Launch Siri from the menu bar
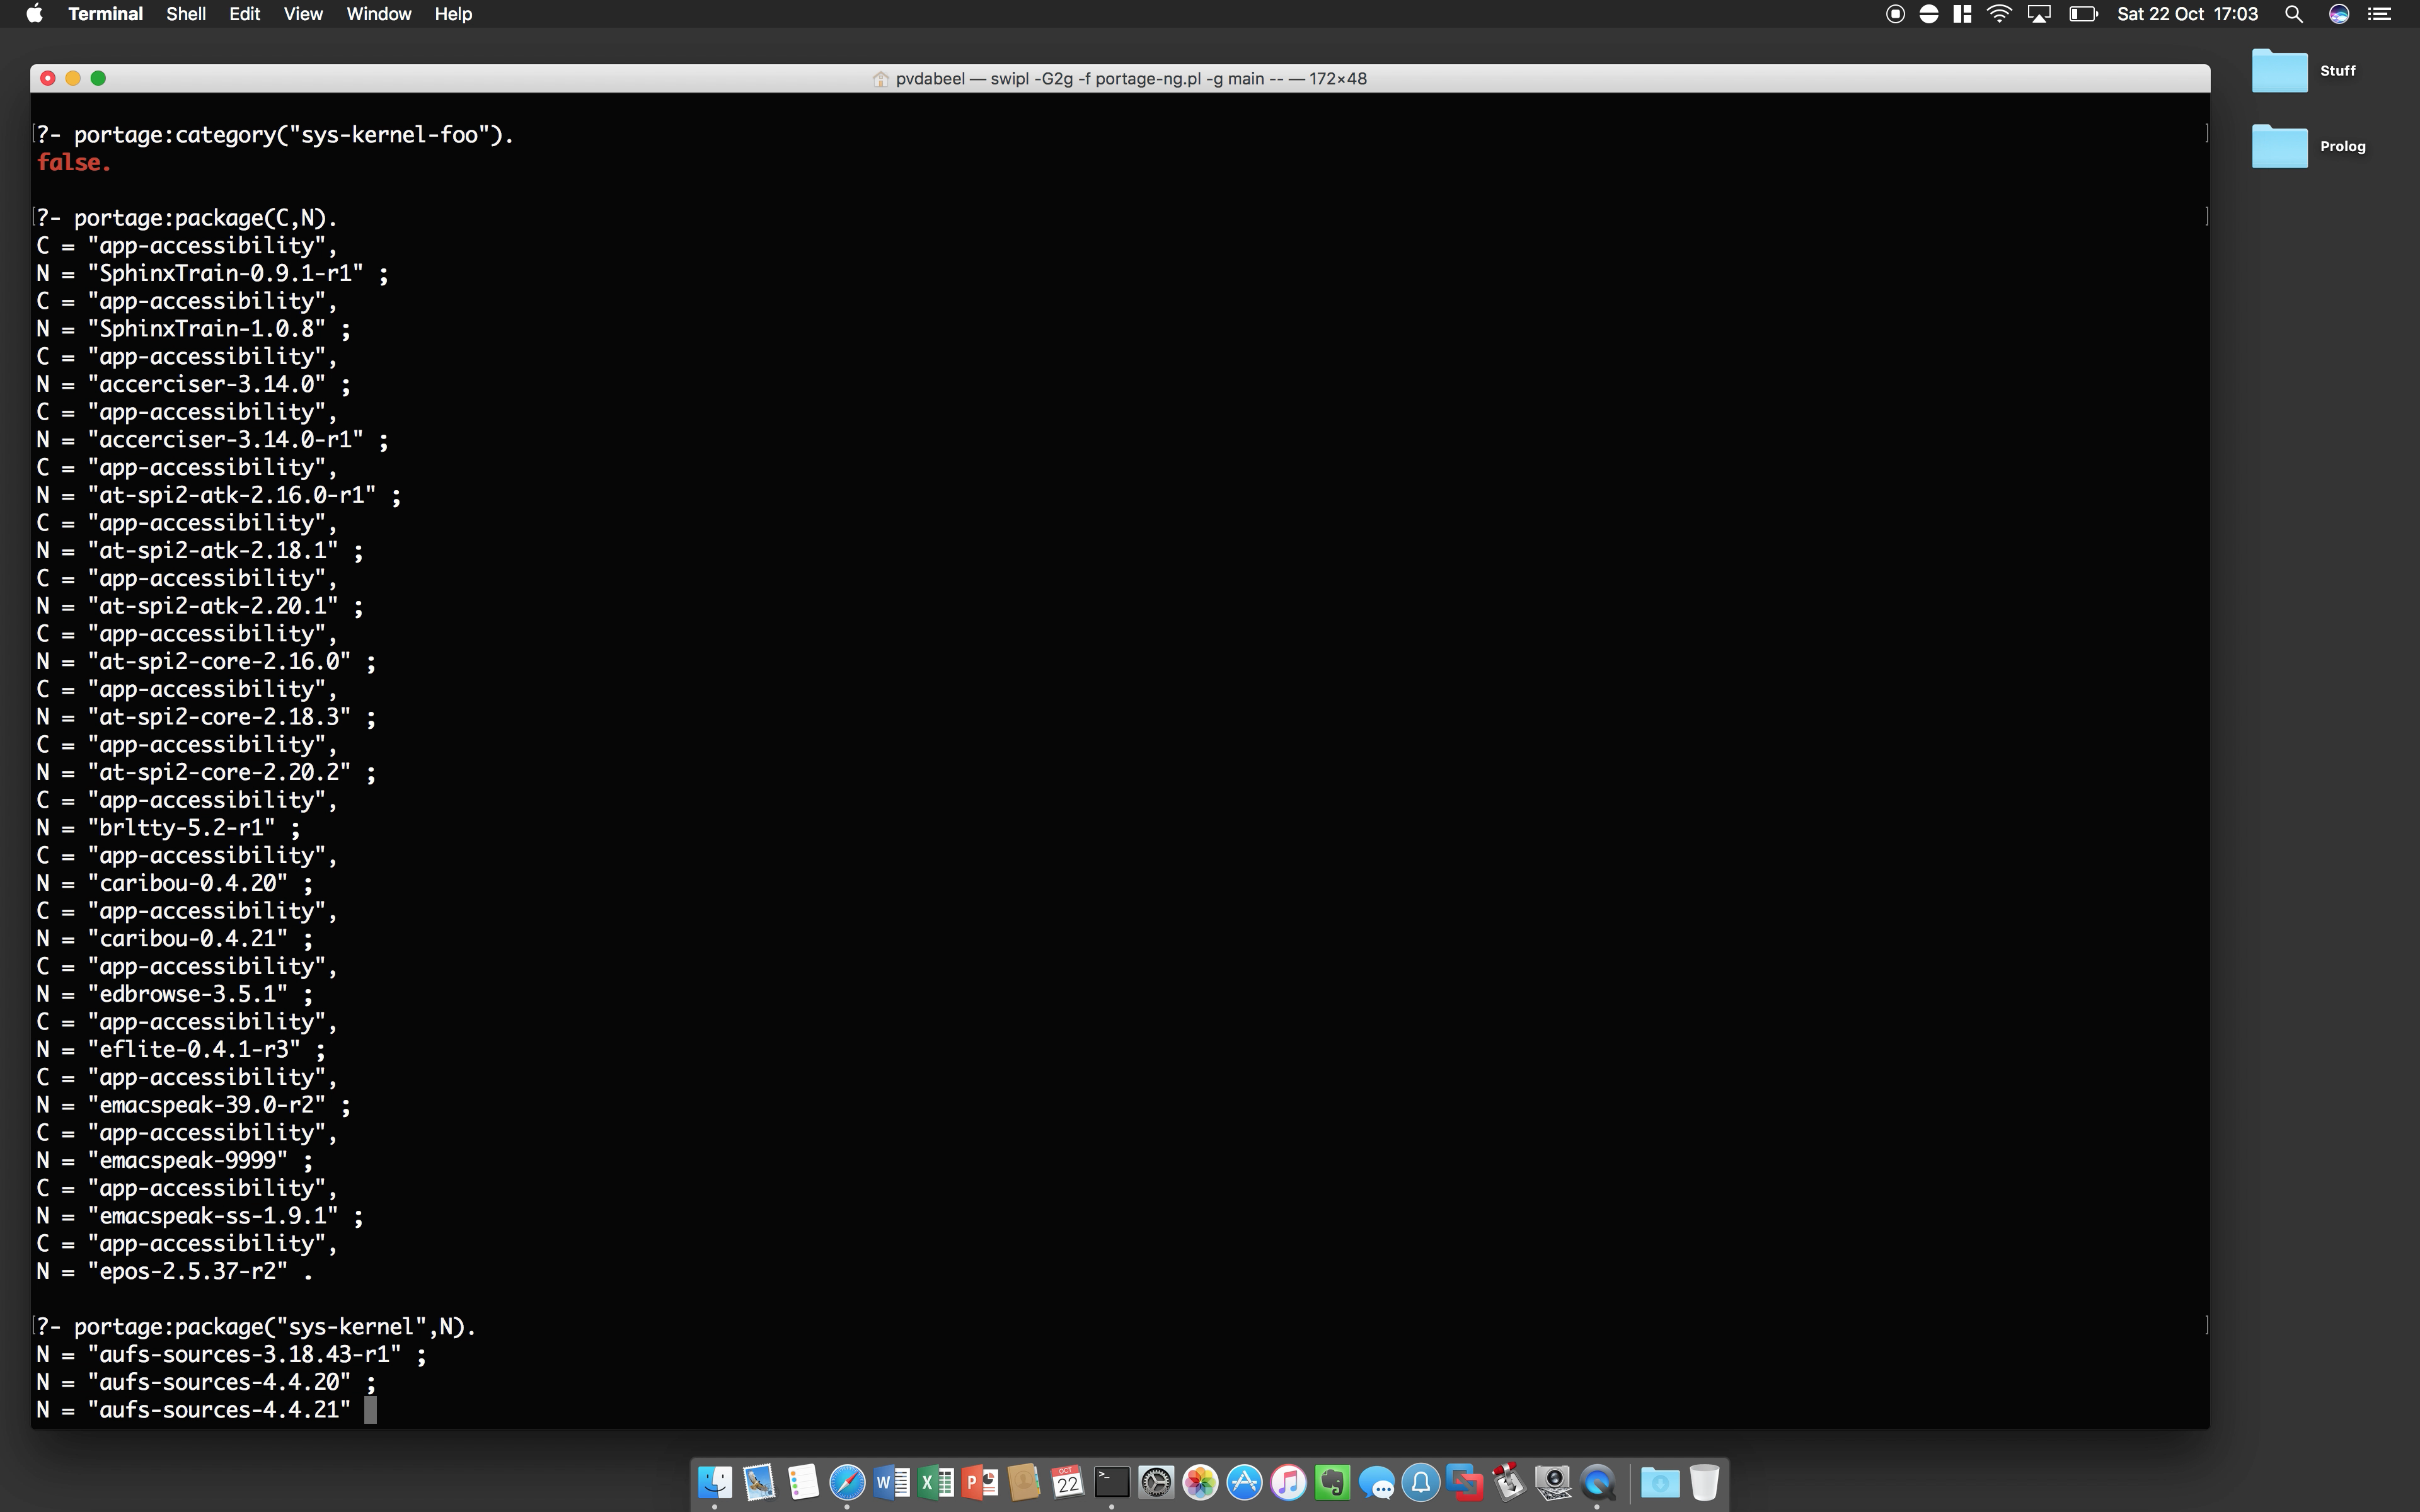The image size is (2420, 1512). (x=2338, y=14)
